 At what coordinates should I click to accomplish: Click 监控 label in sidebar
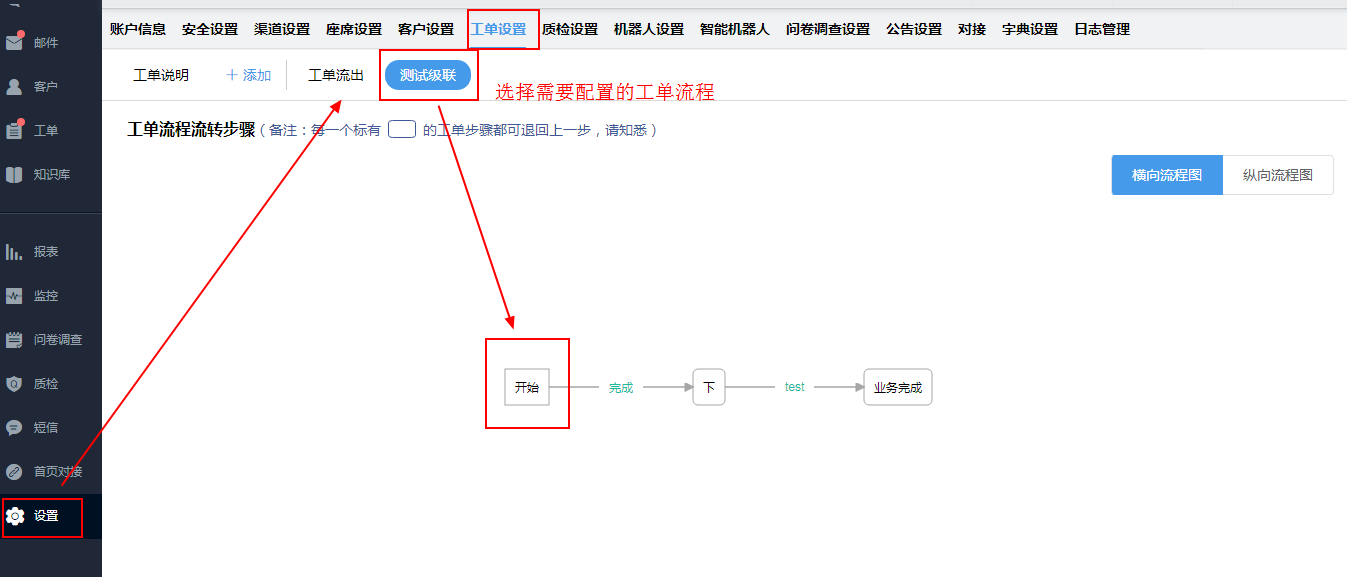46,296
